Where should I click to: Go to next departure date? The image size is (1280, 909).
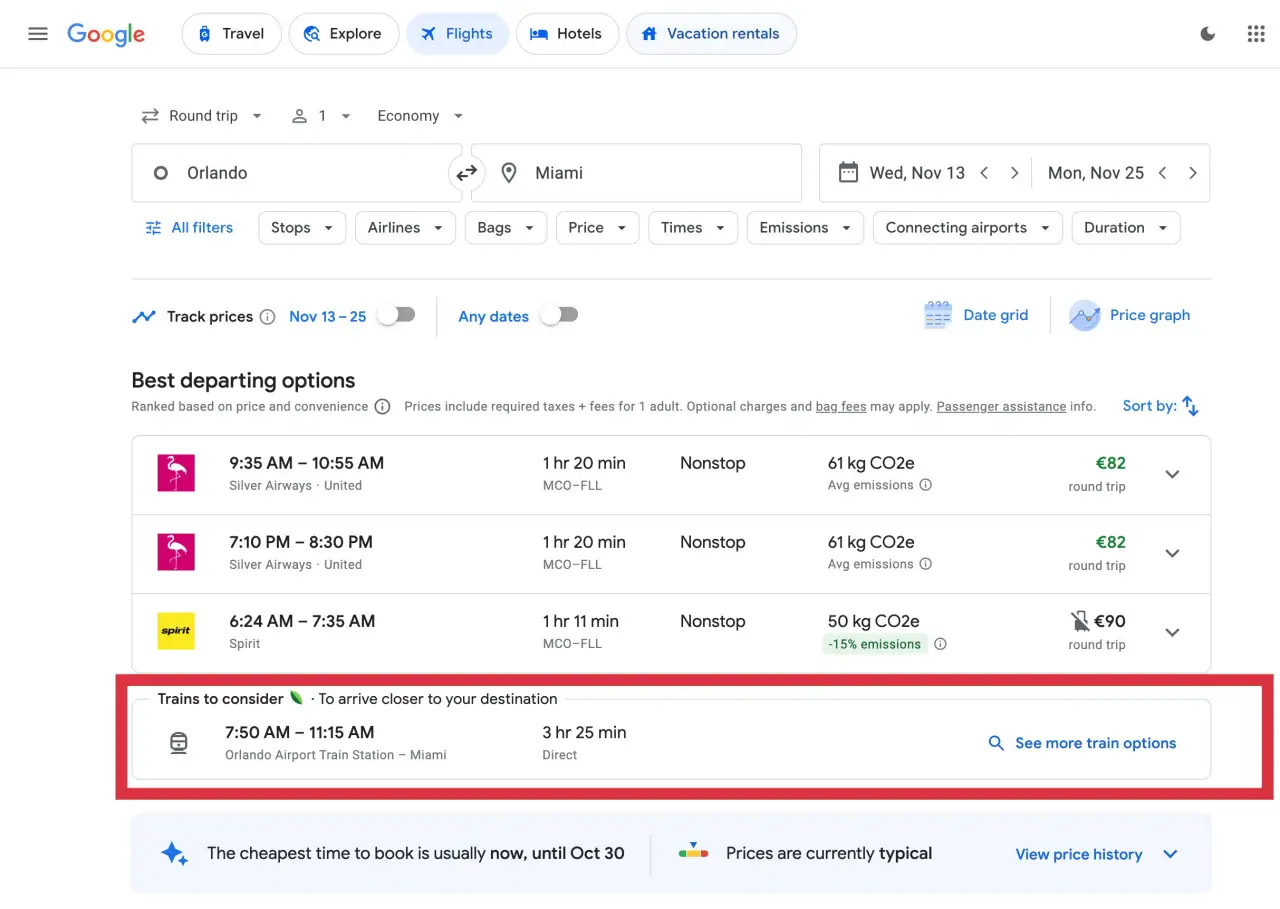(x=1014, y=173)
